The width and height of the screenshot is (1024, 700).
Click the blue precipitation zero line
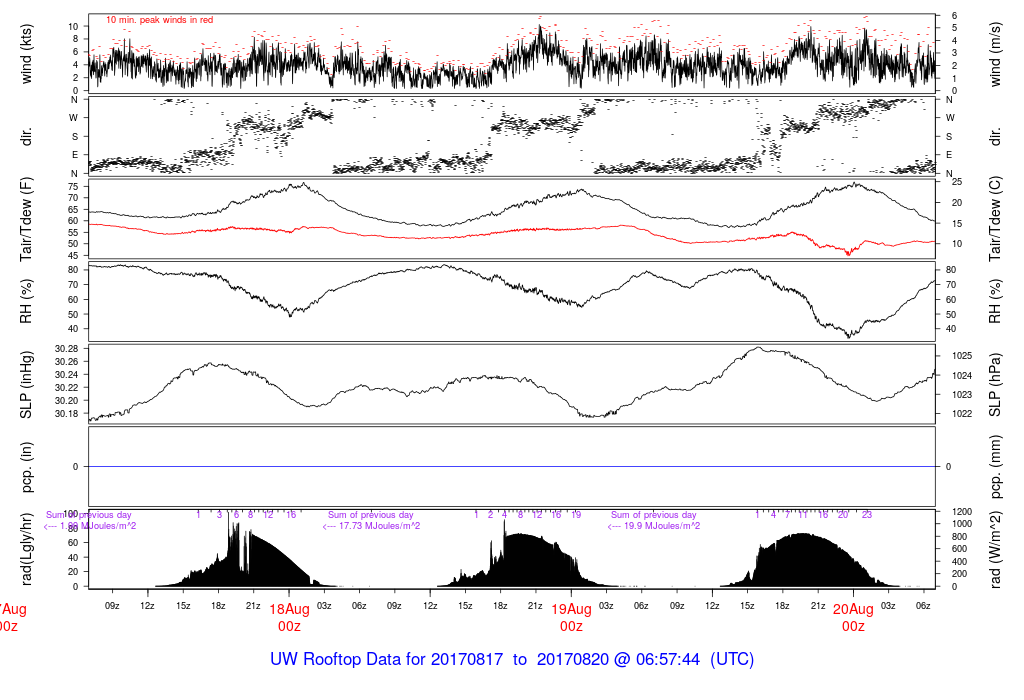[511, 466]
